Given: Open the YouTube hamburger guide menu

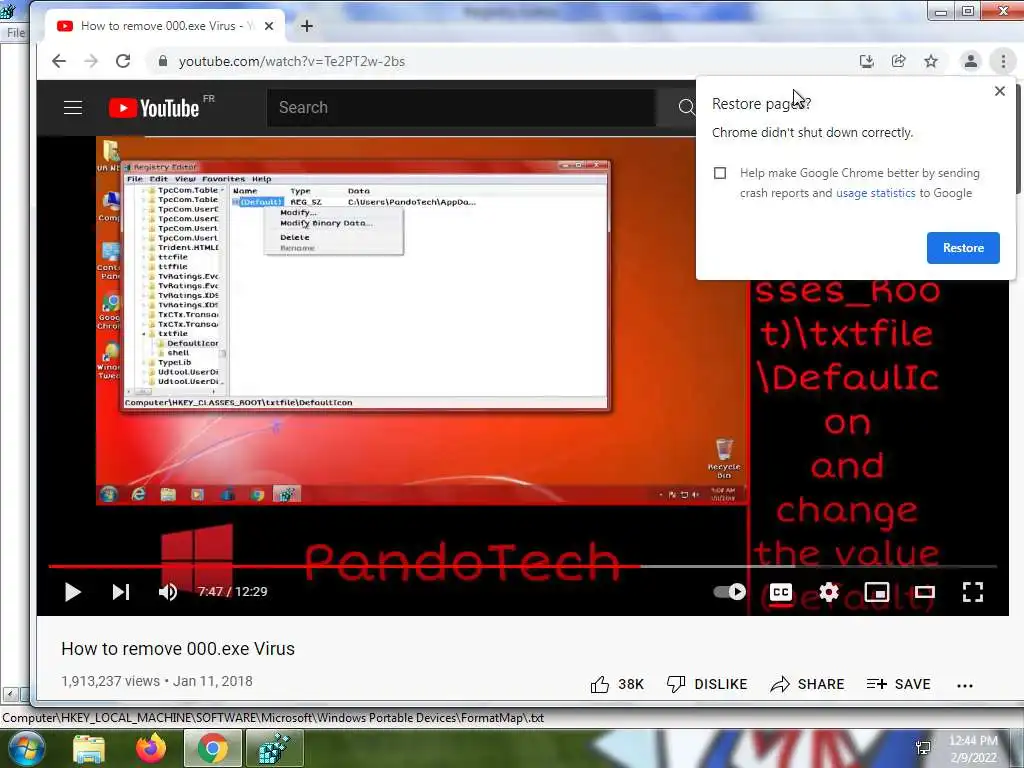Looking at the screenshot, I should click(x=72, y=108).
